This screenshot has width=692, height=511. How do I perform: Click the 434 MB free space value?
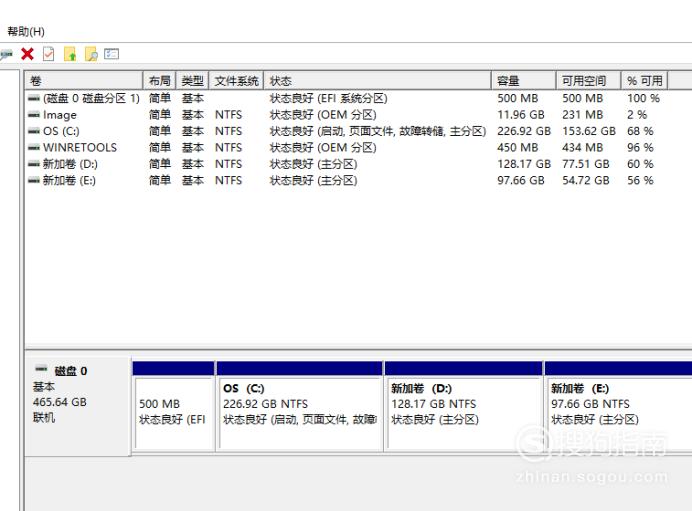(x=583, y=147)
